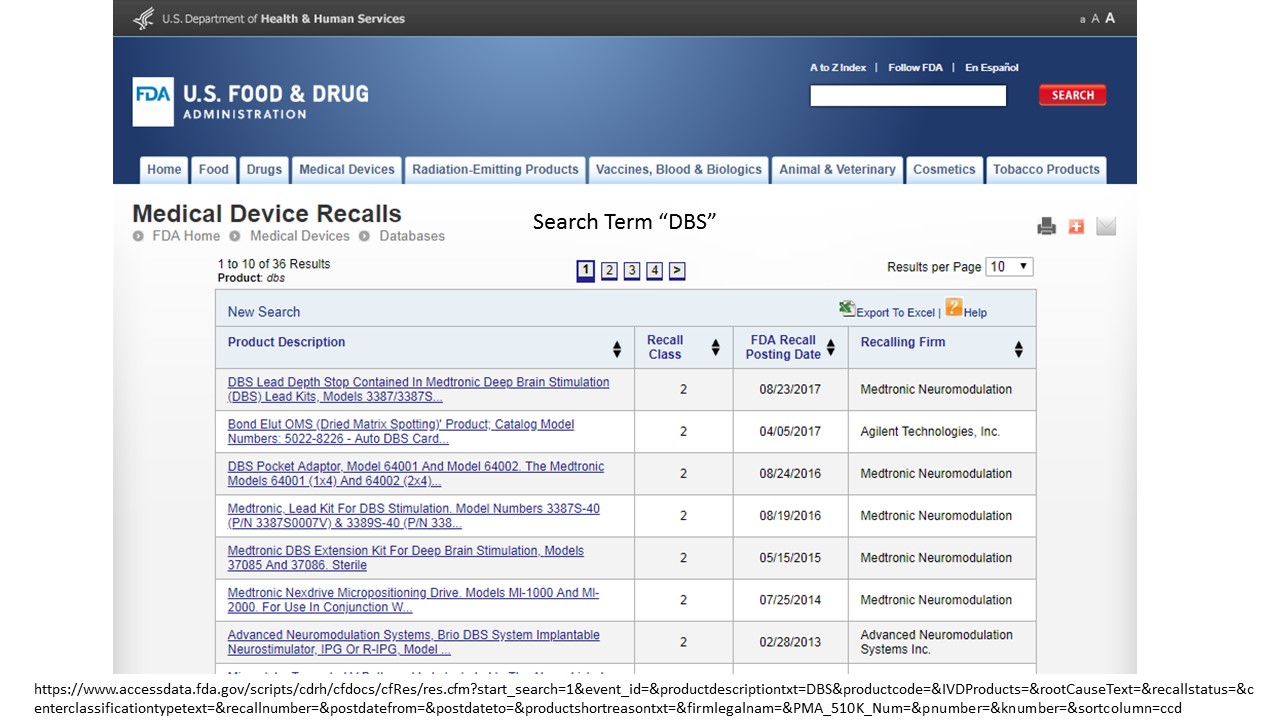Screen dimensions: 1280x720
Task: Sort by Recall Class arrows
Action: point(715,348)
